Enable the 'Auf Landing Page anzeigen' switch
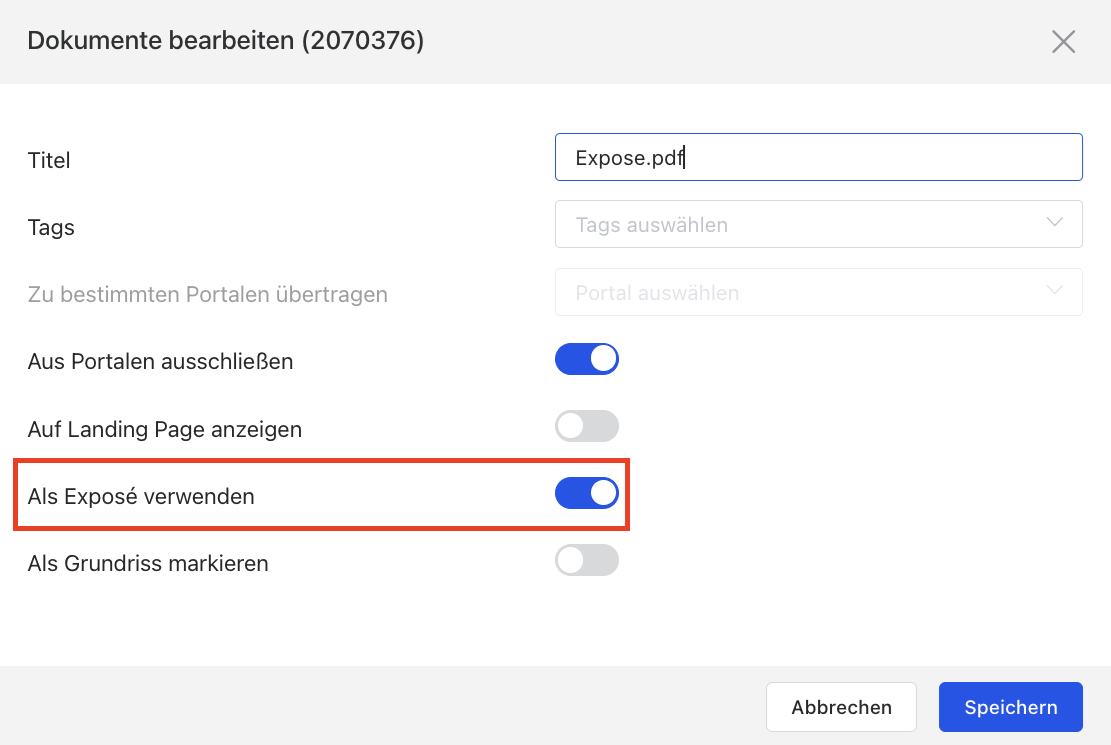The height and width of the screenshot is (745, 1111). 587,427
